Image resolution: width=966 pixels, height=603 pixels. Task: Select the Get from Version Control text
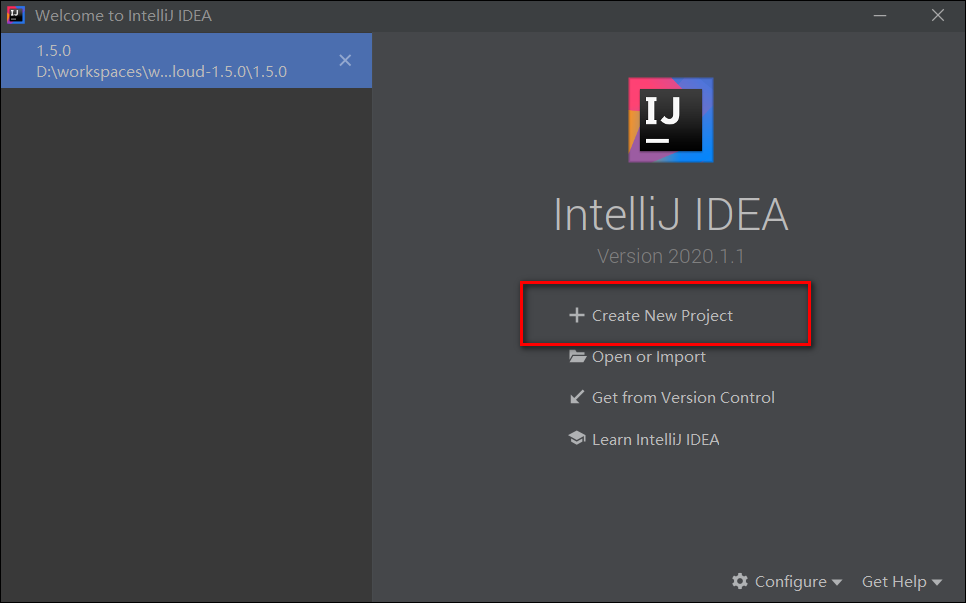tap(683, 397)
